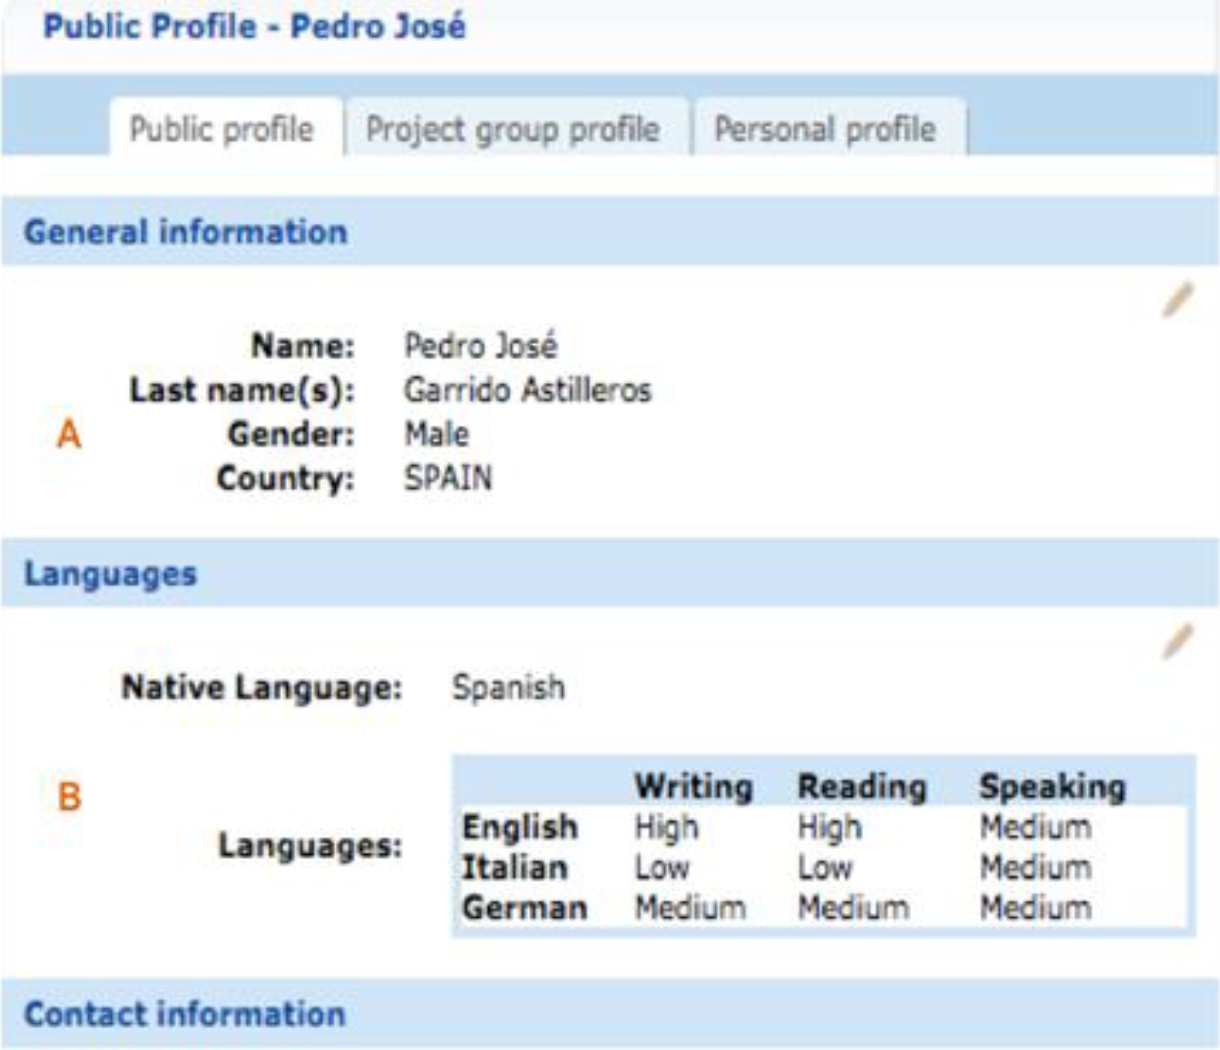Click the Gender value Male
The width and height of the screenshot is (1220, 1050).
[436, 434]
